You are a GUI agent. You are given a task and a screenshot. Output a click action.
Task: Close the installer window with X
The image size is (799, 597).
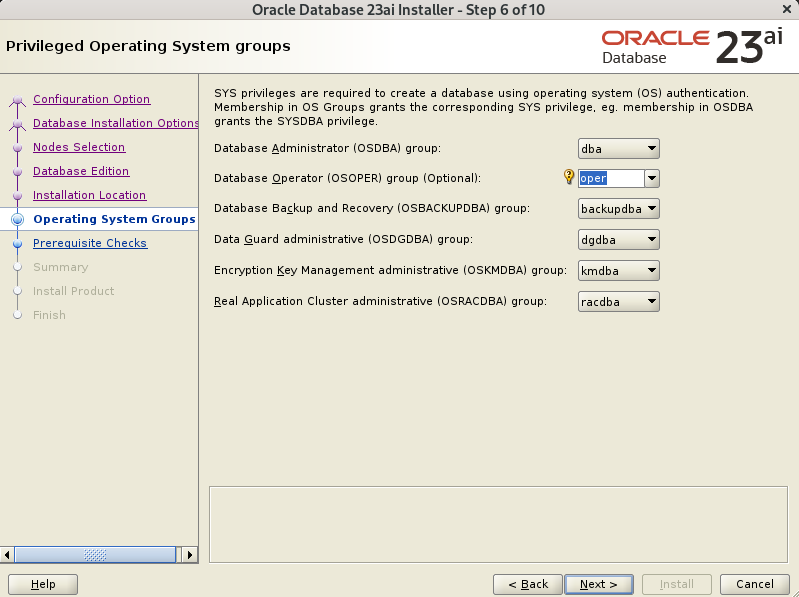coord(787,9)
